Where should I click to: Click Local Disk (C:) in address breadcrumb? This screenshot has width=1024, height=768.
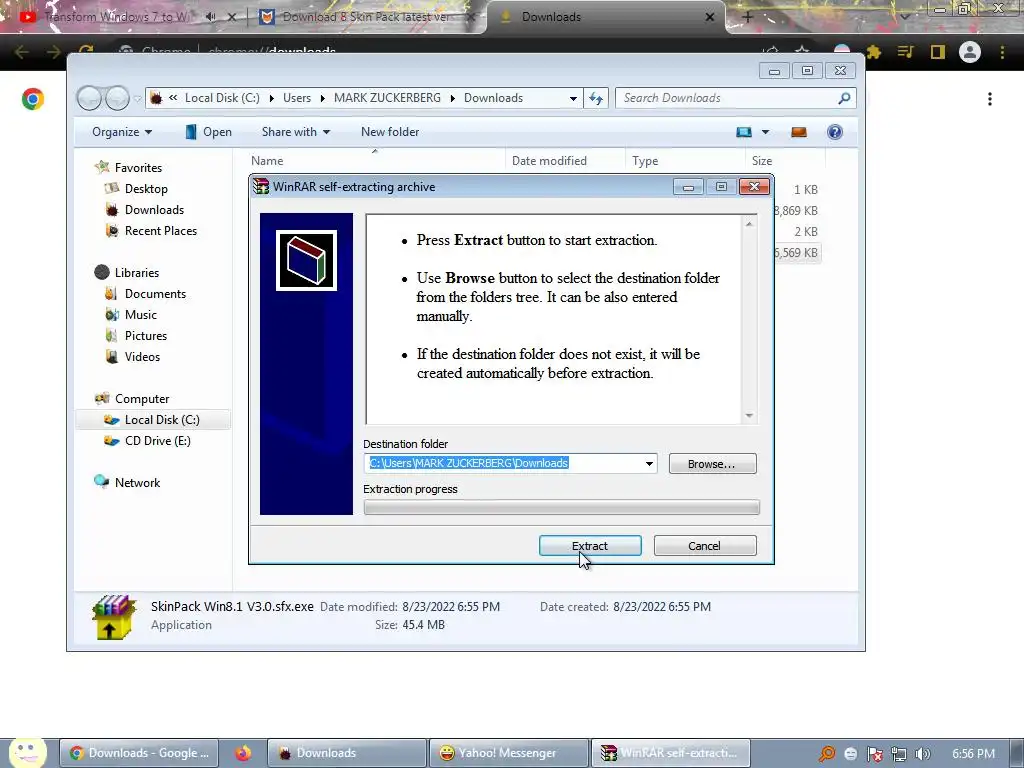pos(222,98)
